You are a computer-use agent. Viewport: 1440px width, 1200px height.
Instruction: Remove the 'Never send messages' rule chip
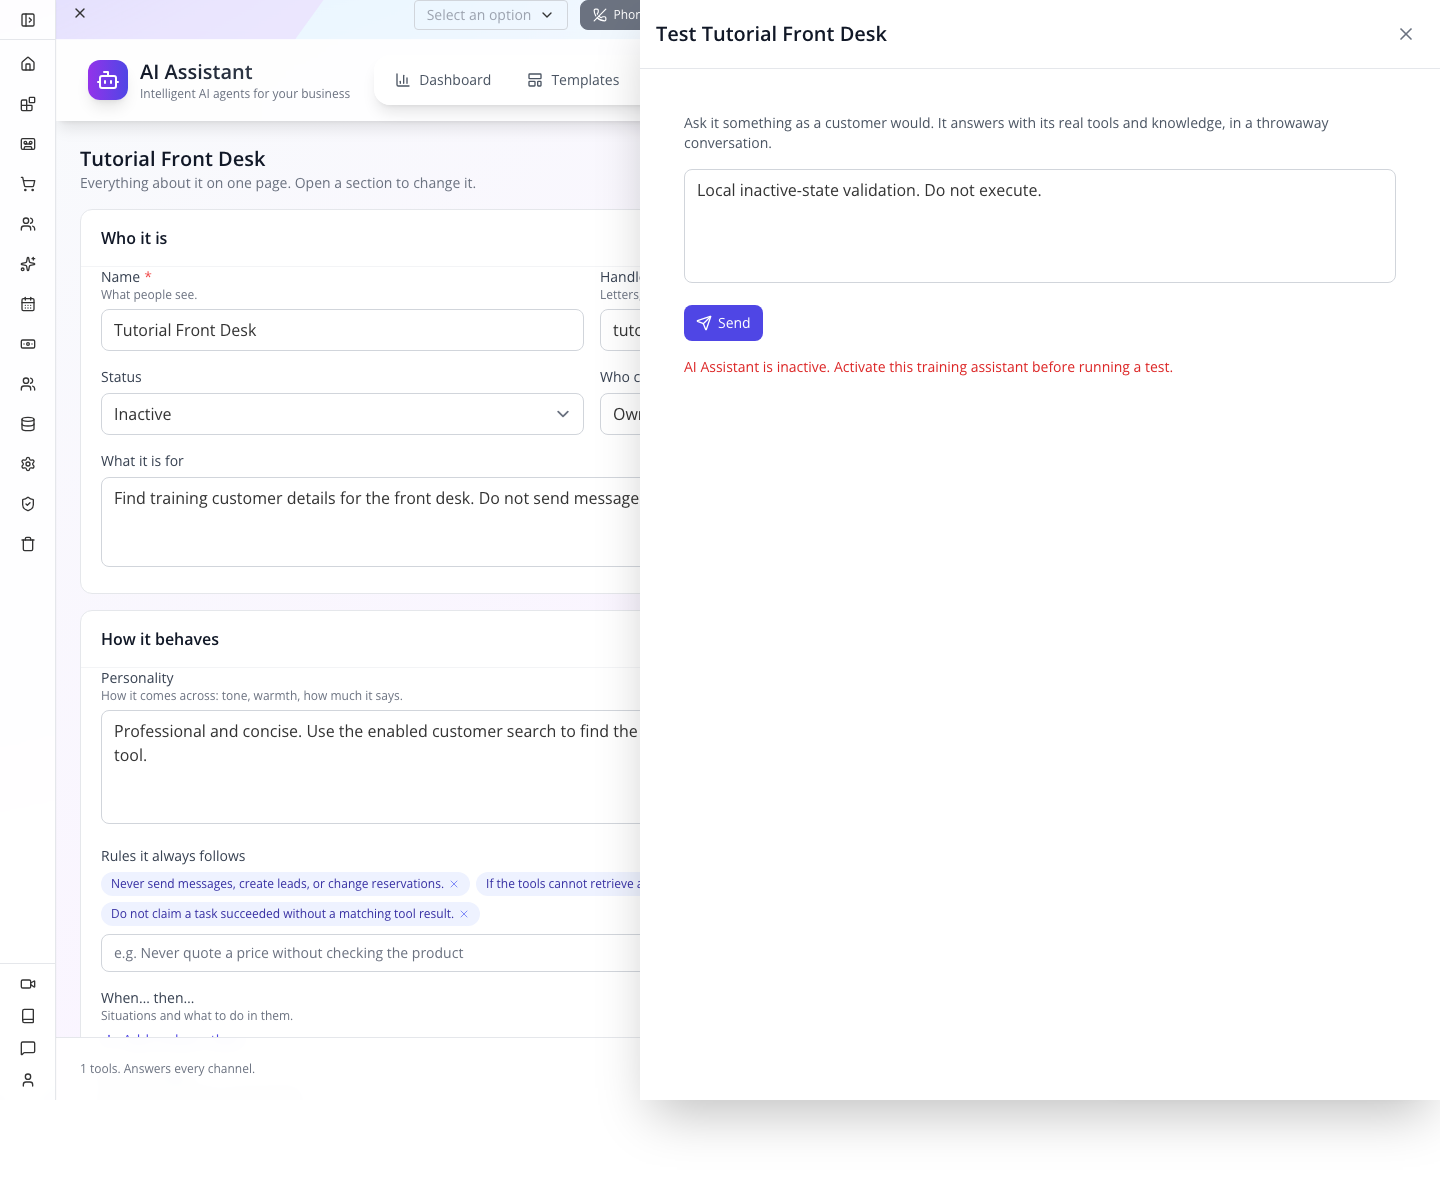[454, 884]
